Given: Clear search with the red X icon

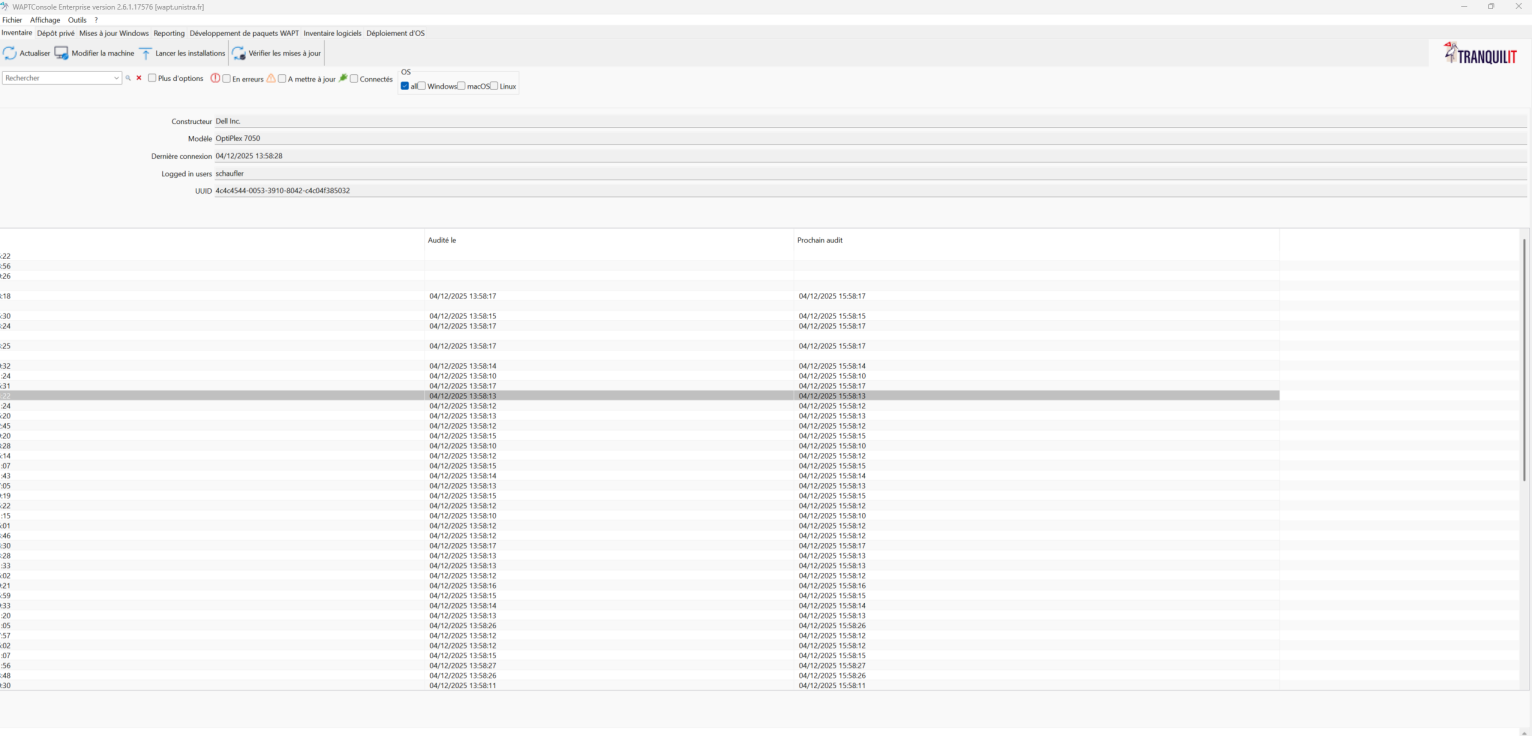Looking at the screenshot, I should [139, 78].
